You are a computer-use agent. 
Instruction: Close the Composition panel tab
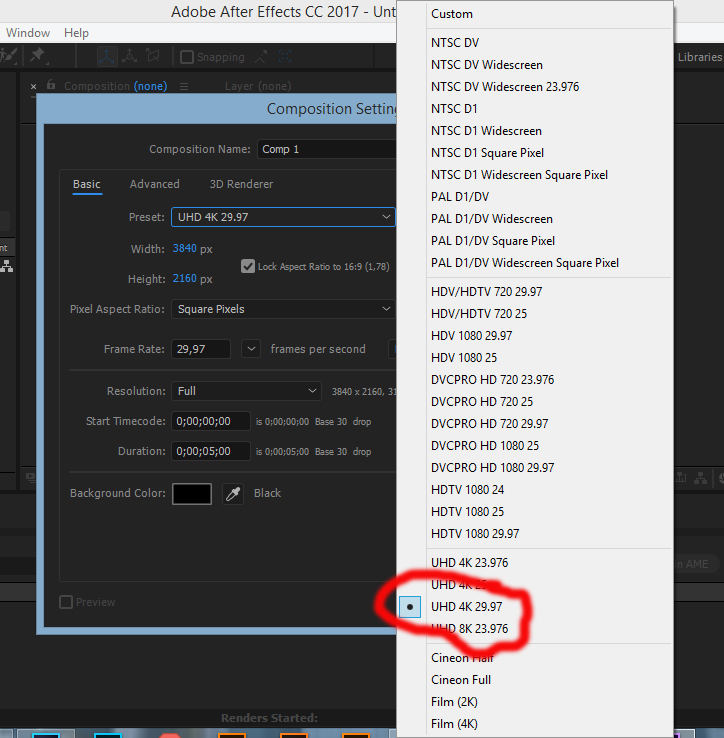(33, 87)
